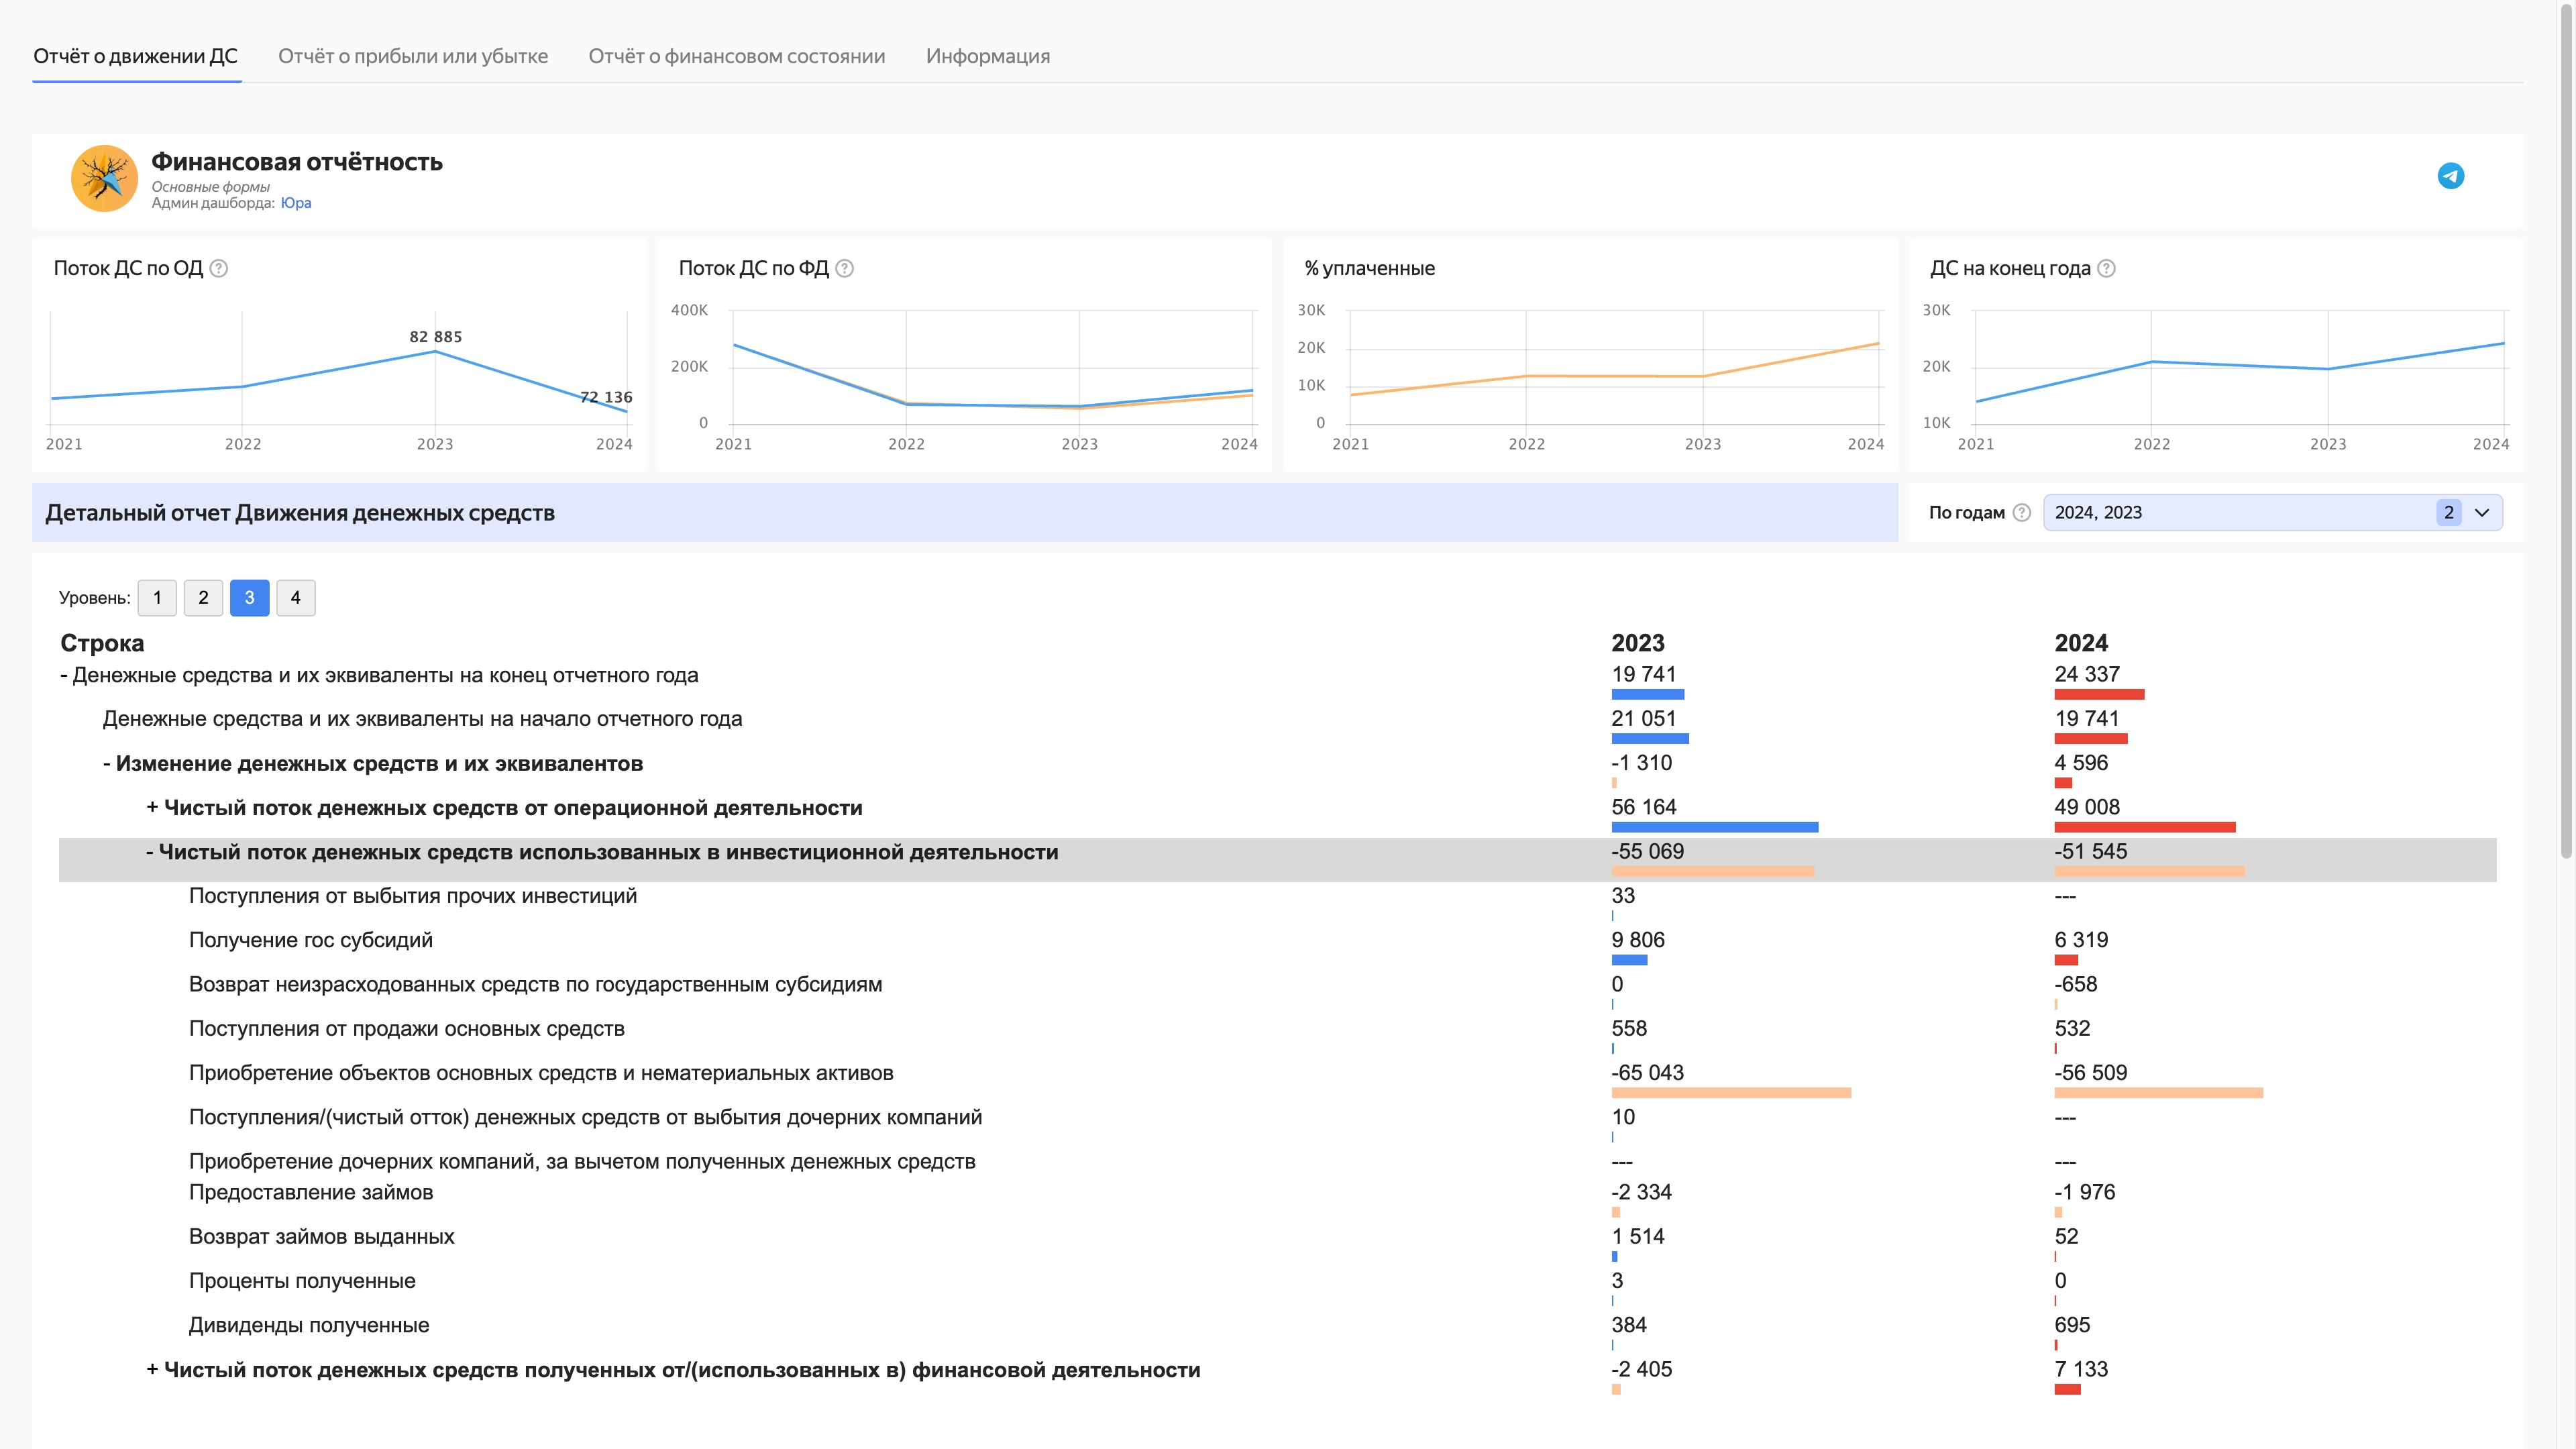Click help icon beside ДС на конец года
2576x1449 pixels.
click(x=2106, y=268)
